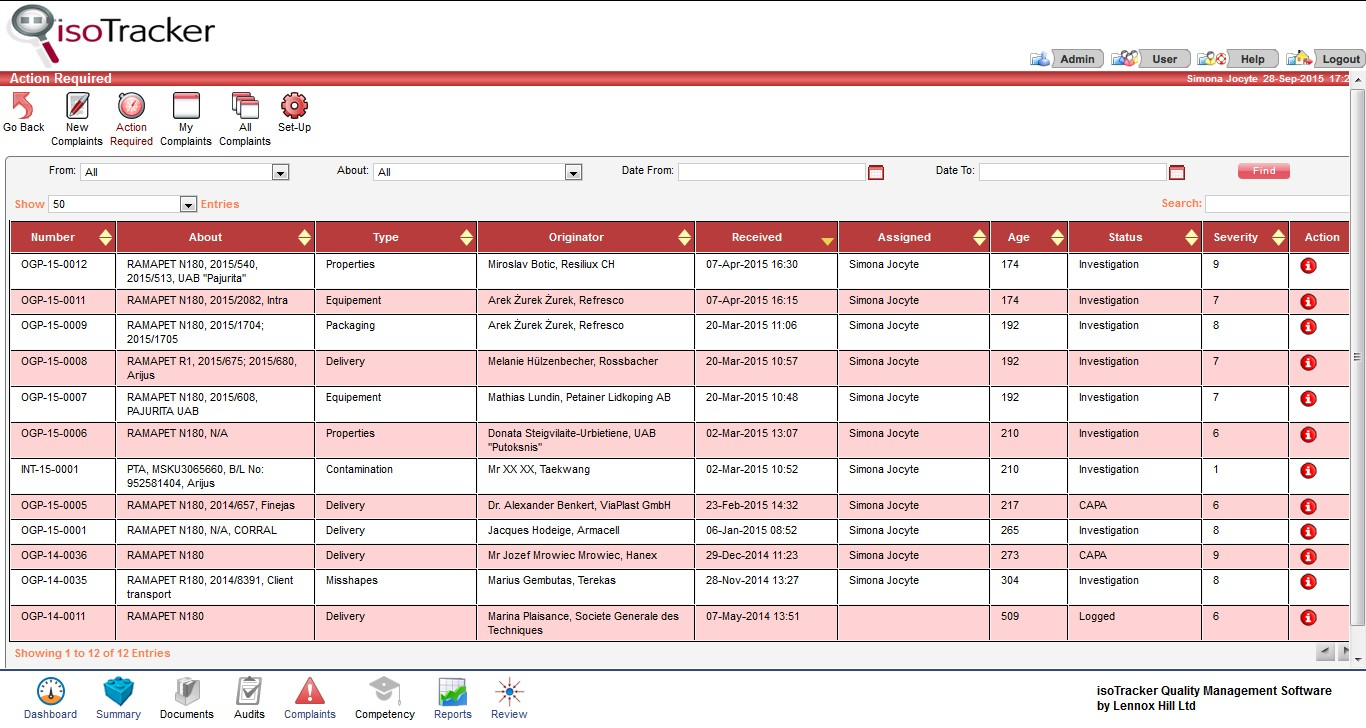Open the About filter dropdown
The height and width of the screenshot is (728, 1366).
point(573,172)
